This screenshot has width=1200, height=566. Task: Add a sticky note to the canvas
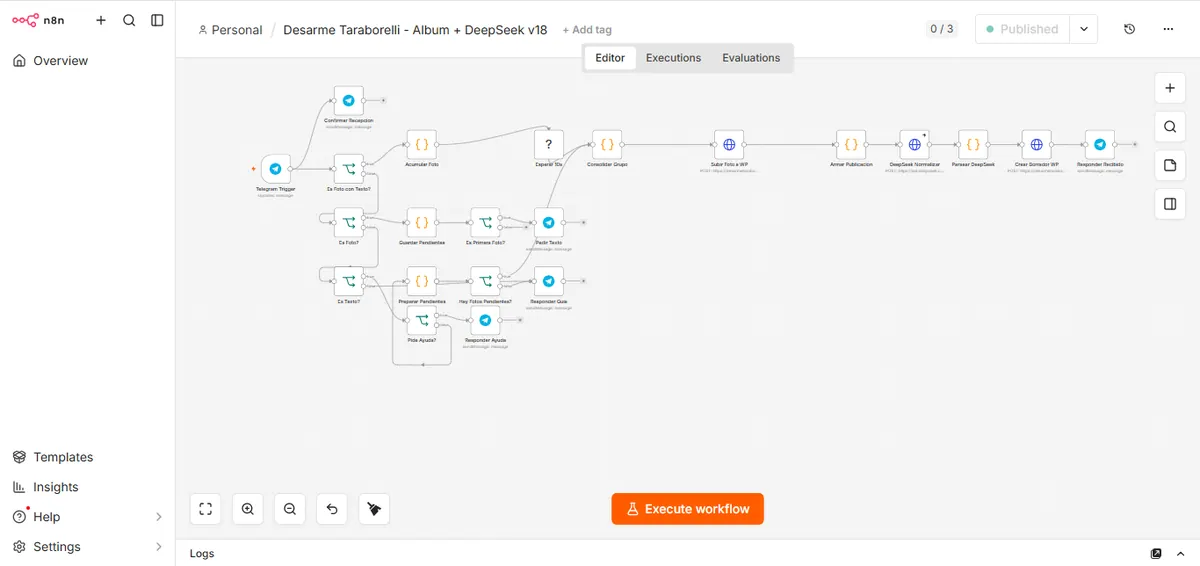point(1169,165)
